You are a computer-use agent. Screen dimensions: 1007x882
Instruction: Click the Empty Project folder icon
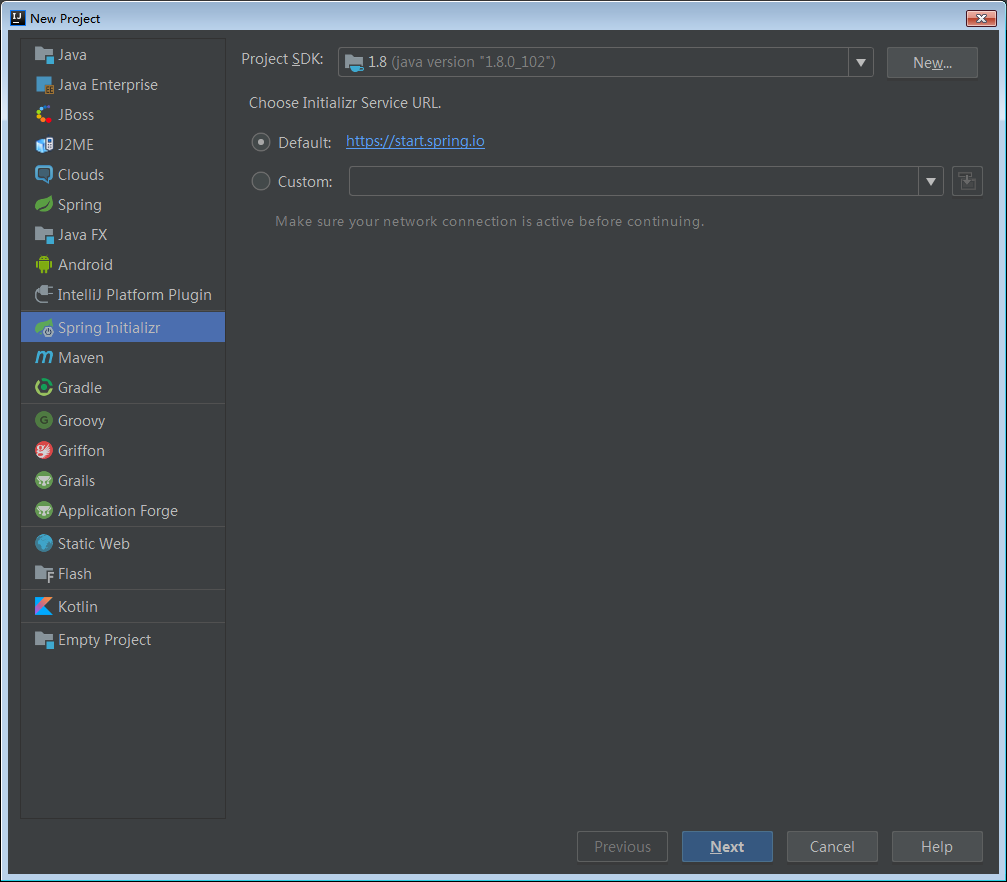coord(44,640)
